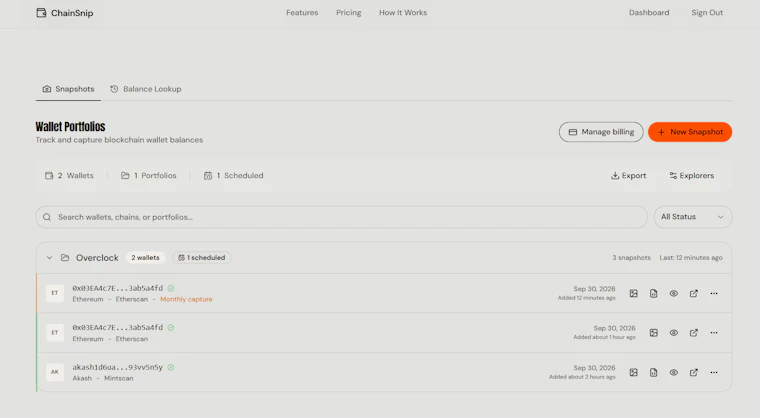Open image snapshot icon for Monthly capture wallet
The width and height of the screenshot is (760, 418).
click(x=633, y=293)
